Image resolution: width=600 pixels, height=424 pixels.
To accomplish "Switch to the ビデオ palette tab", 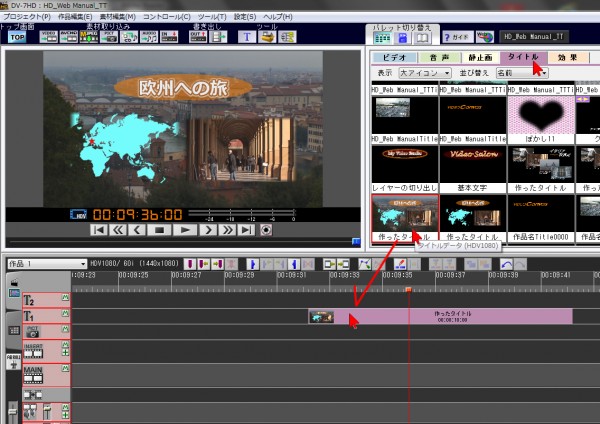I will click(x=395, y=57).
